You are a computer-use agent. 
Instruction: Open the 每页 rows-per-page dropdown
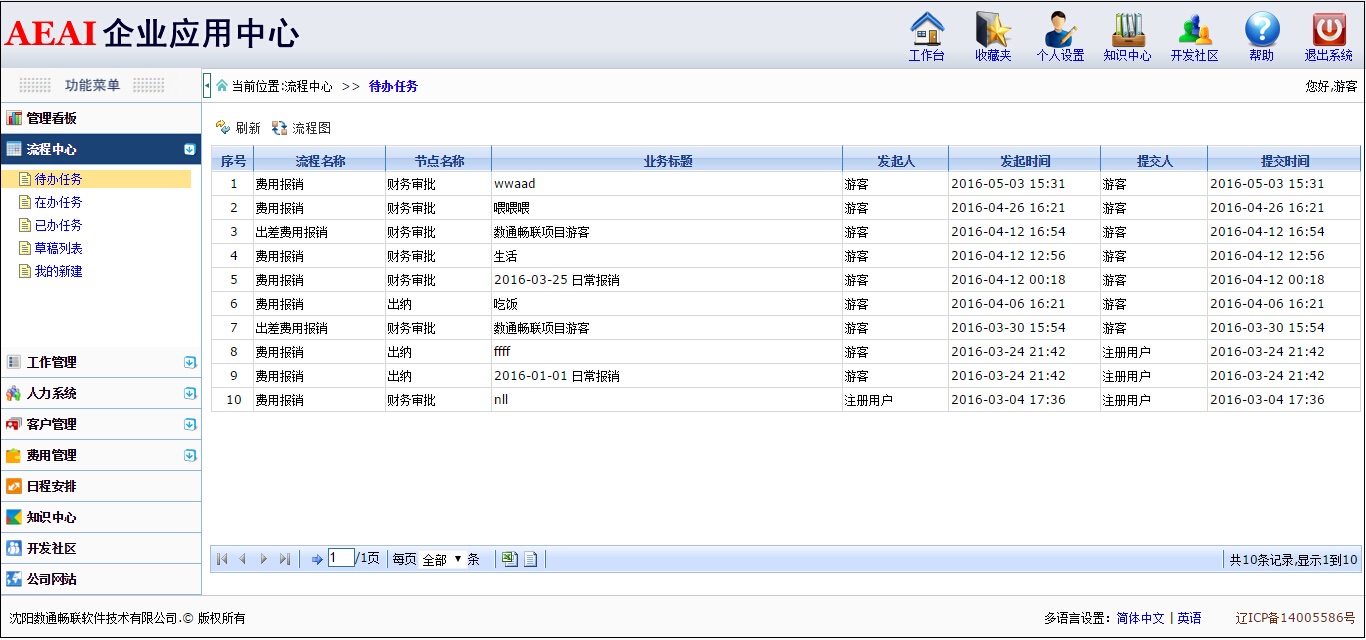442,559
